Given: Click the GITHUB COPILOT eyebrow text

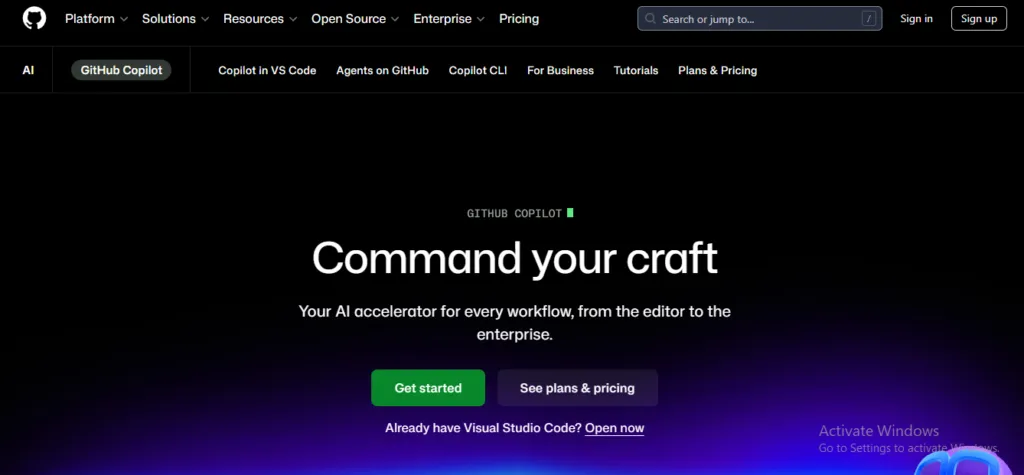Looking at the screenshot, I should (514, 214).
